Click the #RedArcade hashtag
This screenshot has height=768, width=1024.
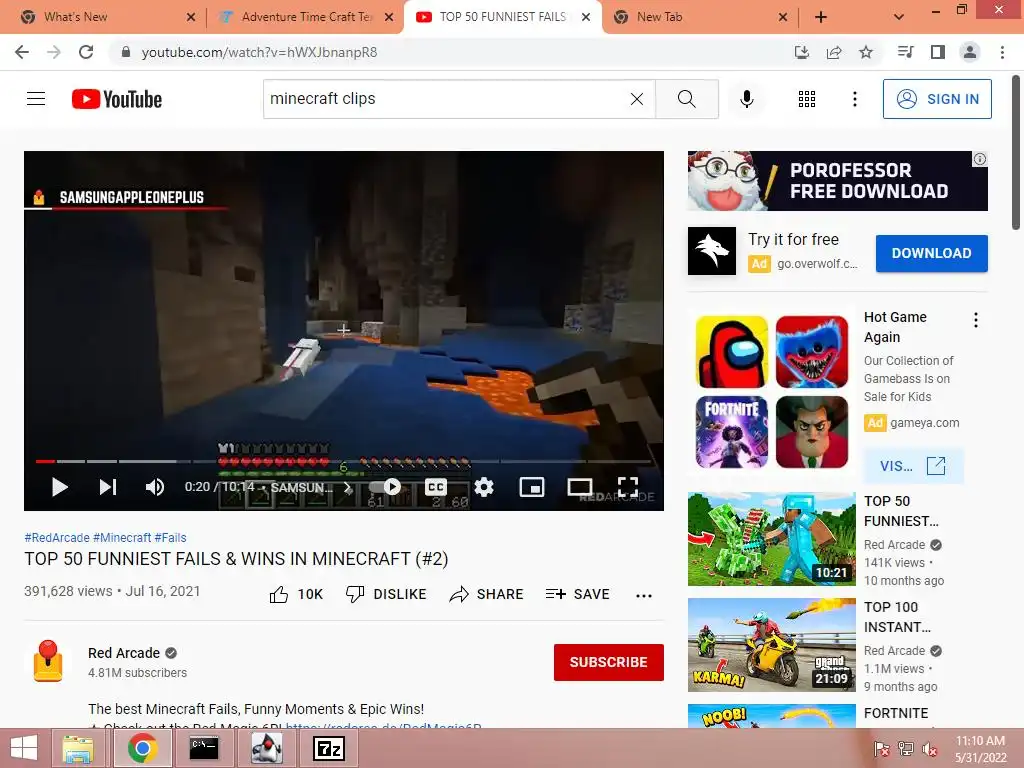pos(57,537)
